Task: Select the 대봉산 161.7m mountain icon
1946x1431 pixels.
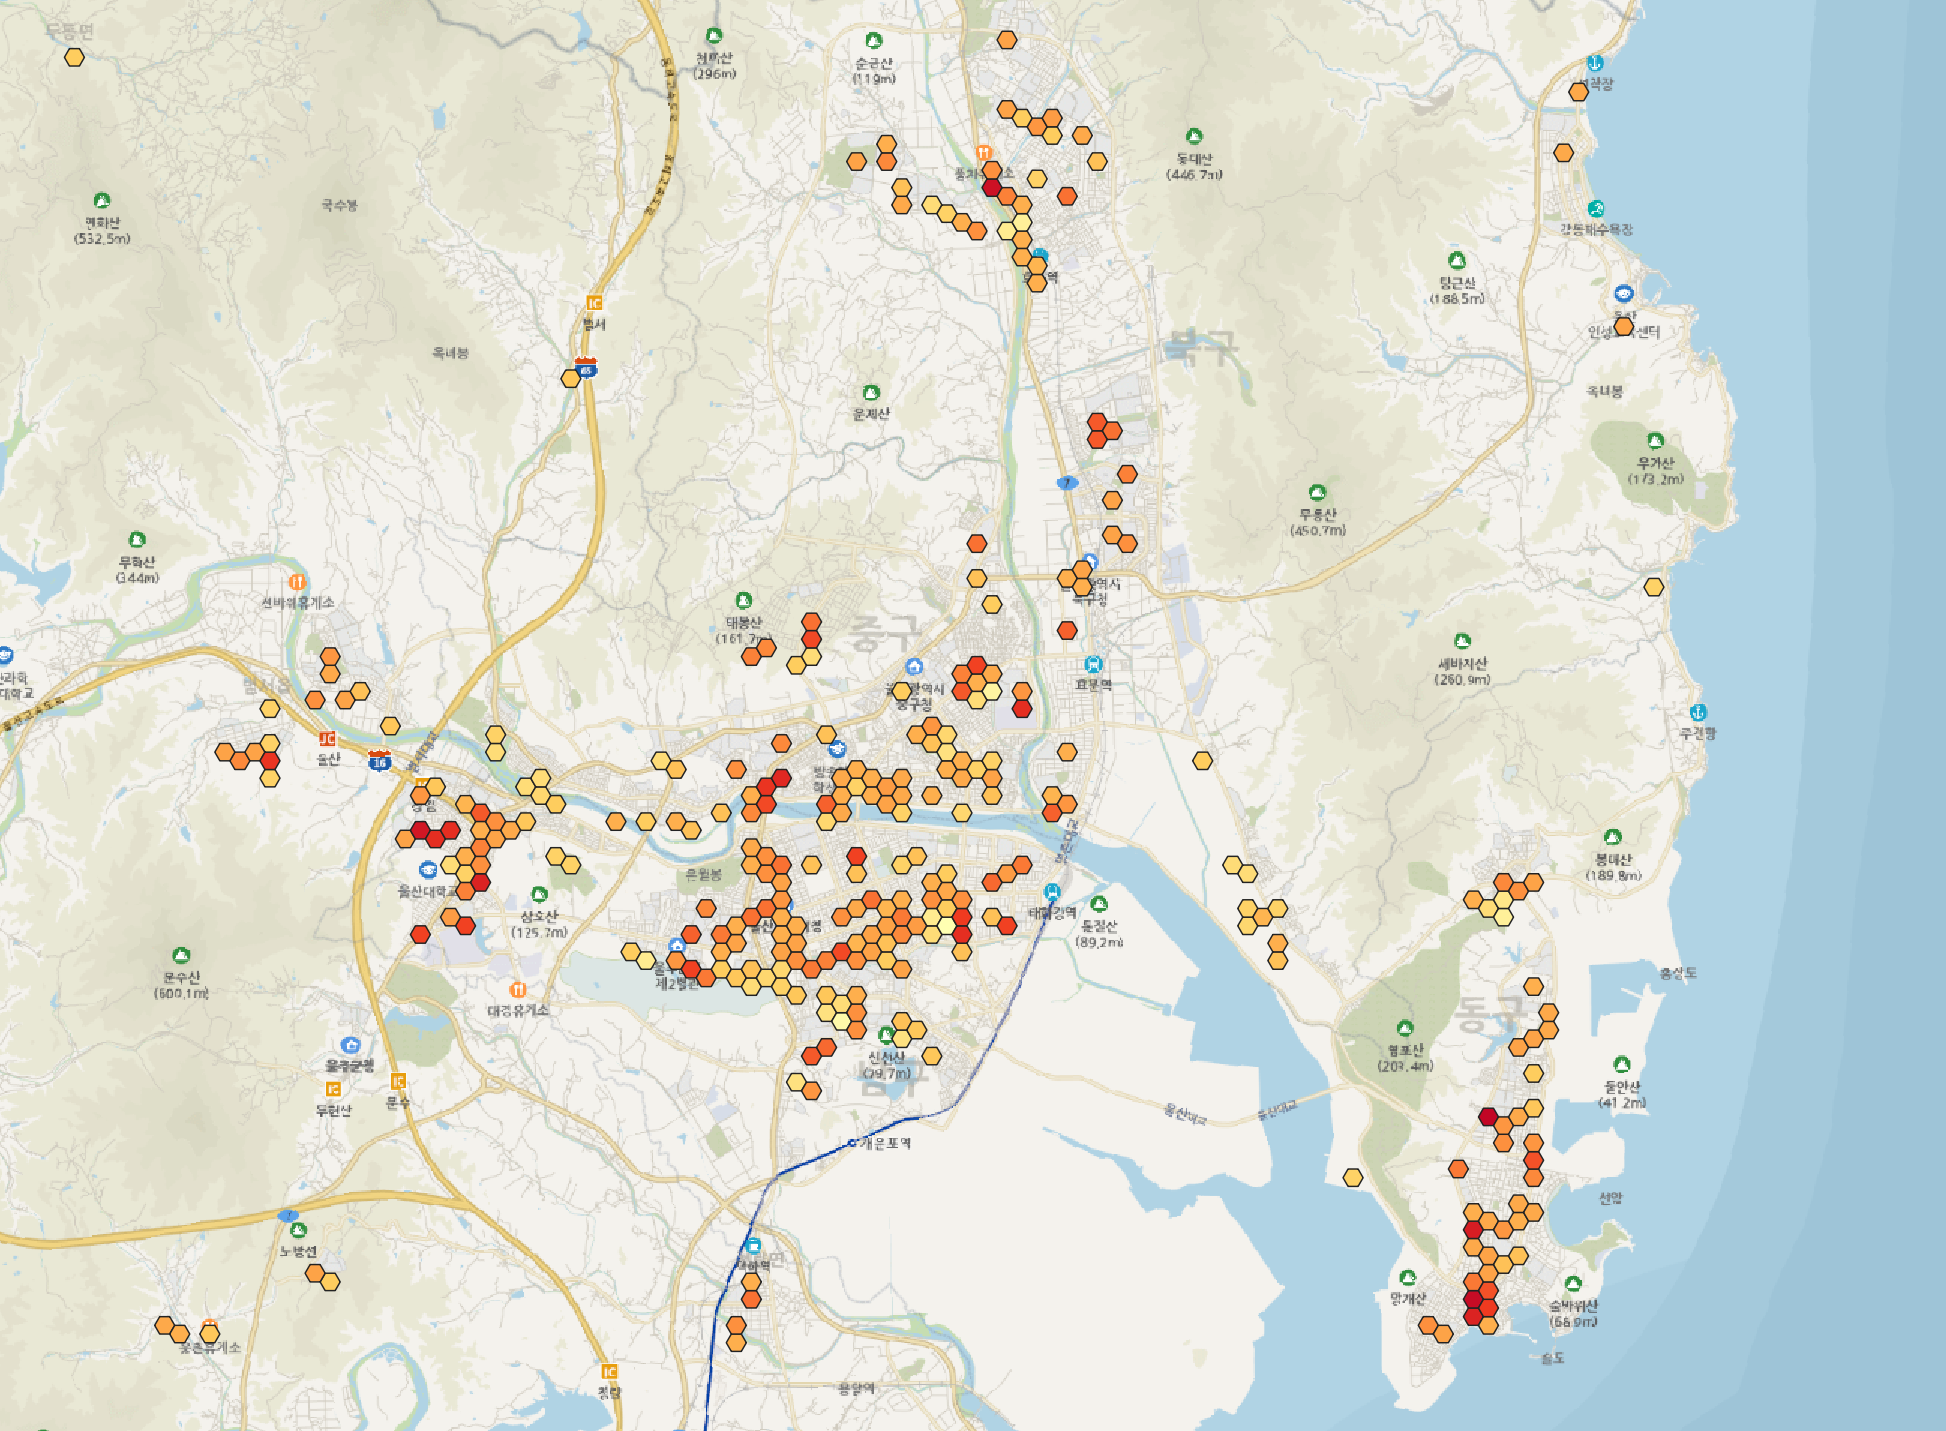Action: [x=743, y=601]
